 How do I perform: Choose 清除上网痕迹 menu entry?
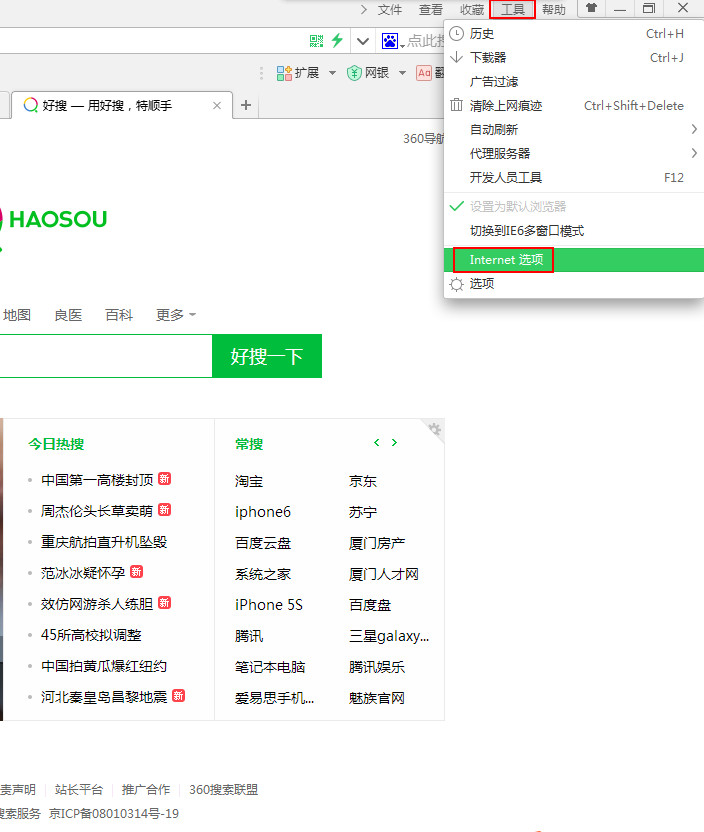pyautogui.click(x=506, y=106)
